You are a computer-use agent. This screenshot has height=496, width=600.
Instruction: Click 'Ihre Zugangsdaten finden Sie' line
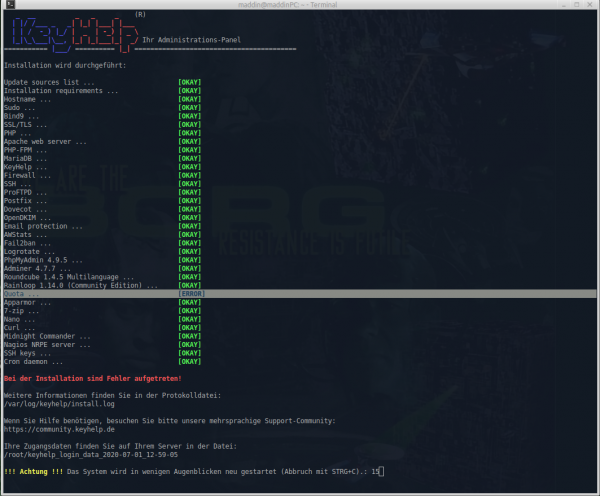pyautogui.click(x=120, y=446)
